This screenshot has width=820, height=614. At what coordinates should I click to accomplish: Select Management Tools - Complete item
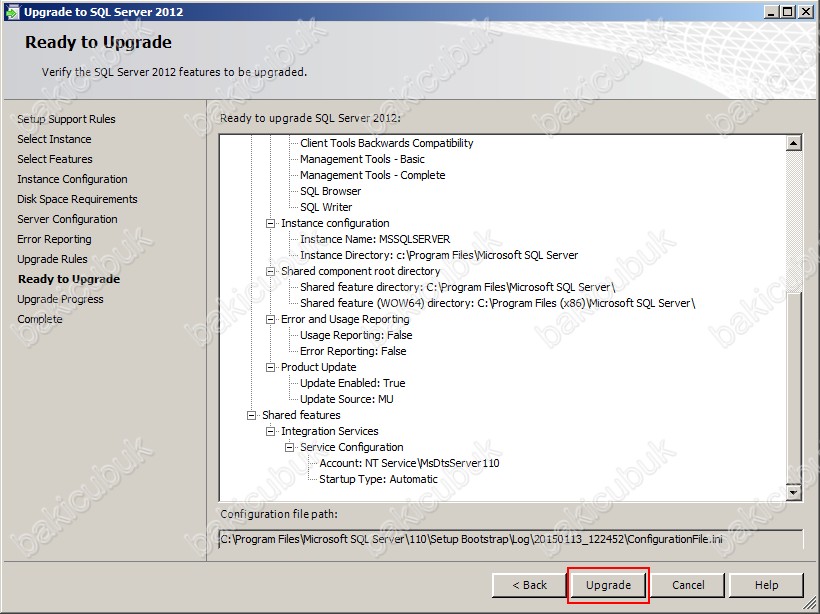[372, 175]
